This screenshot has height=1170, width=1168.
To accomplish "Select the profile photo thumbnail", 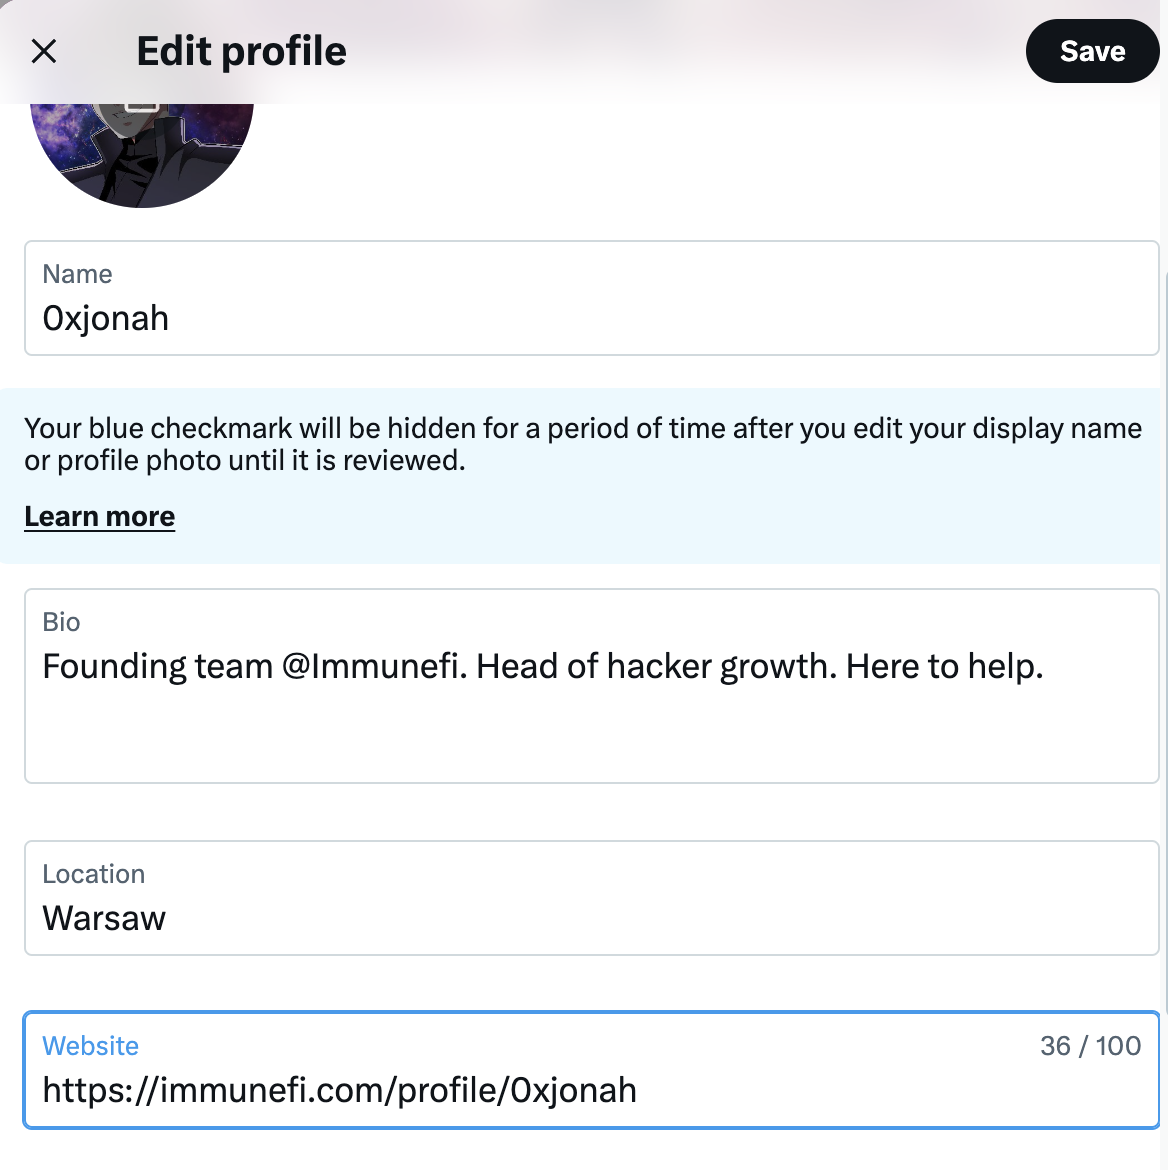I will [142, 155].
